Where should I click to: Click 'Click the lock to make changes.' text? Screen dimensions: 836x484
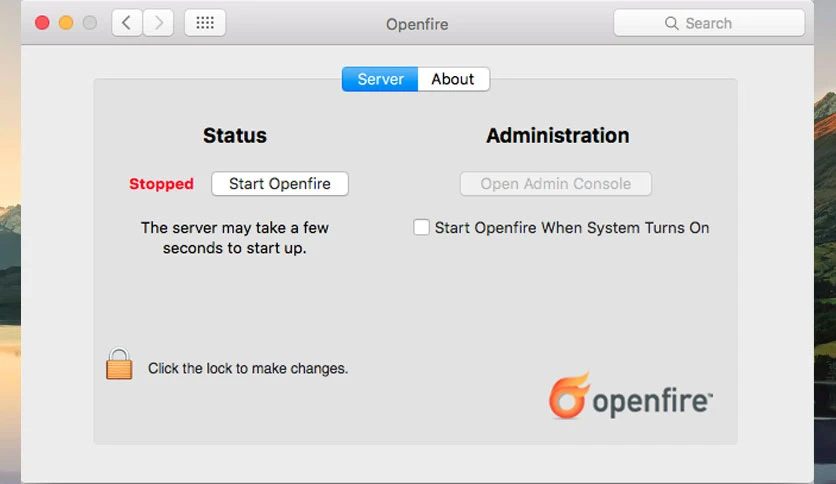[248, 368]
